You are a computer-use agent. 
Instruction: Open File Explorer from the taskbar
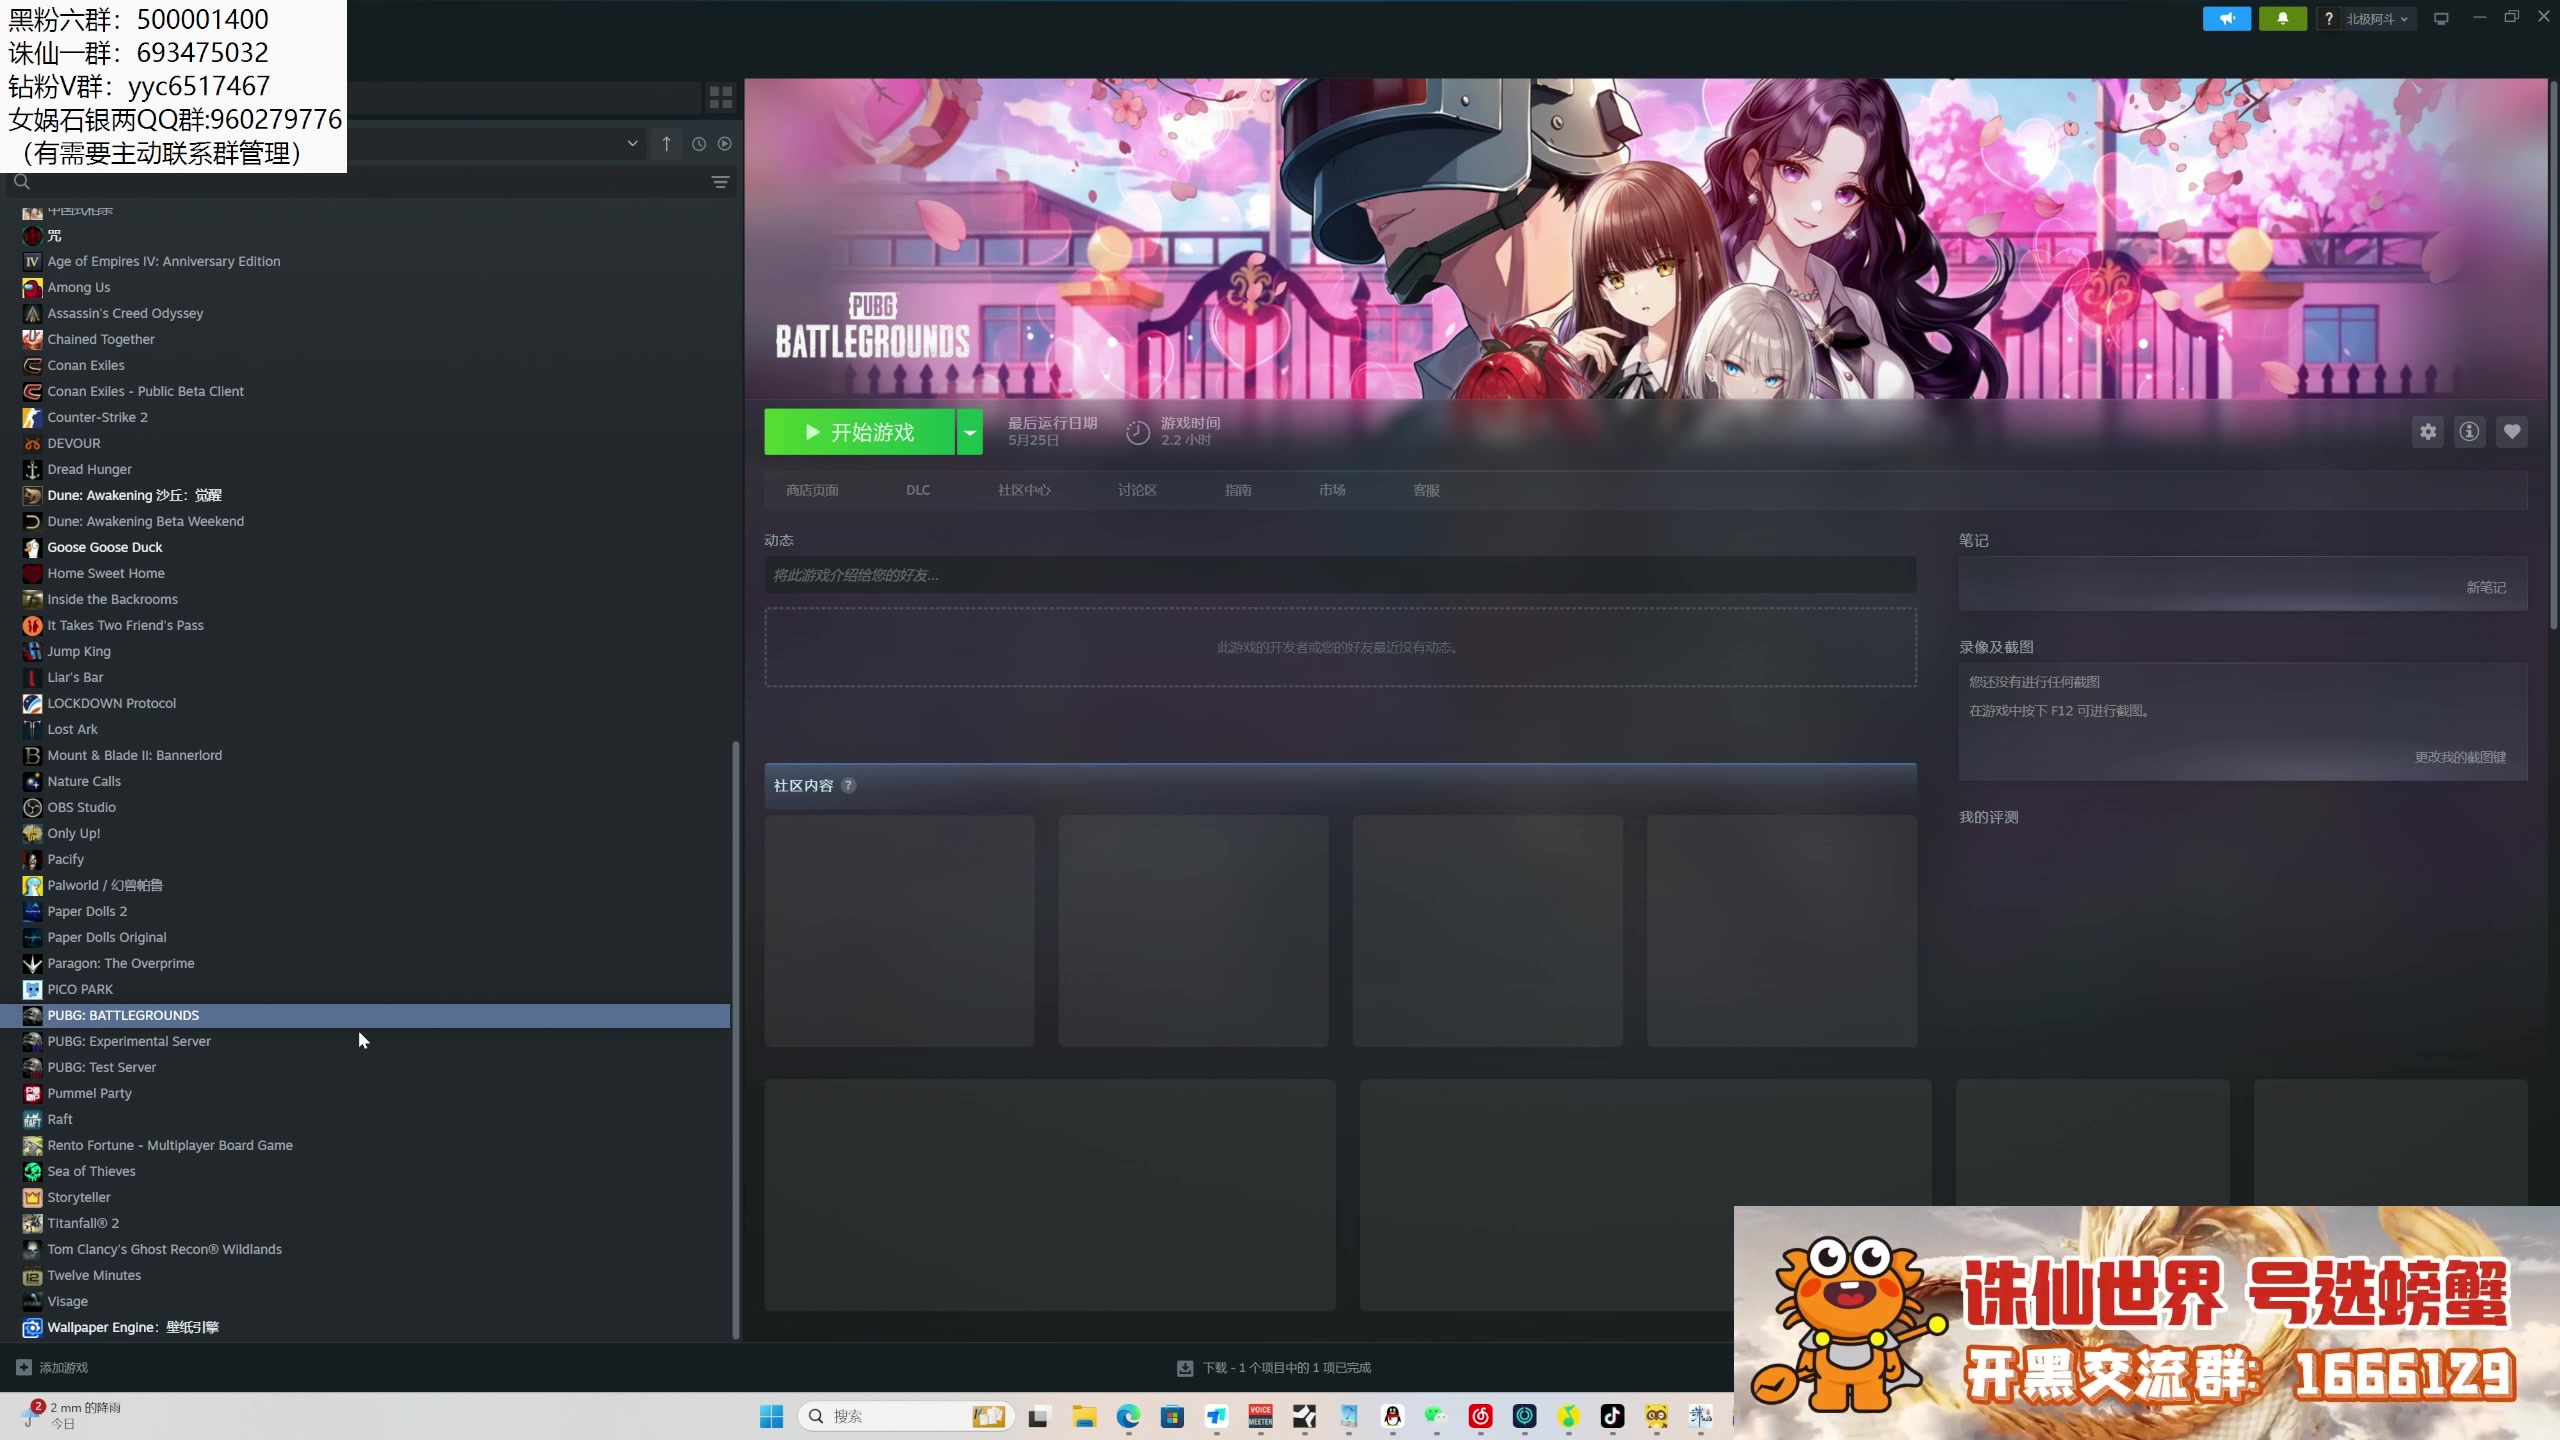coord(1084,1416)
